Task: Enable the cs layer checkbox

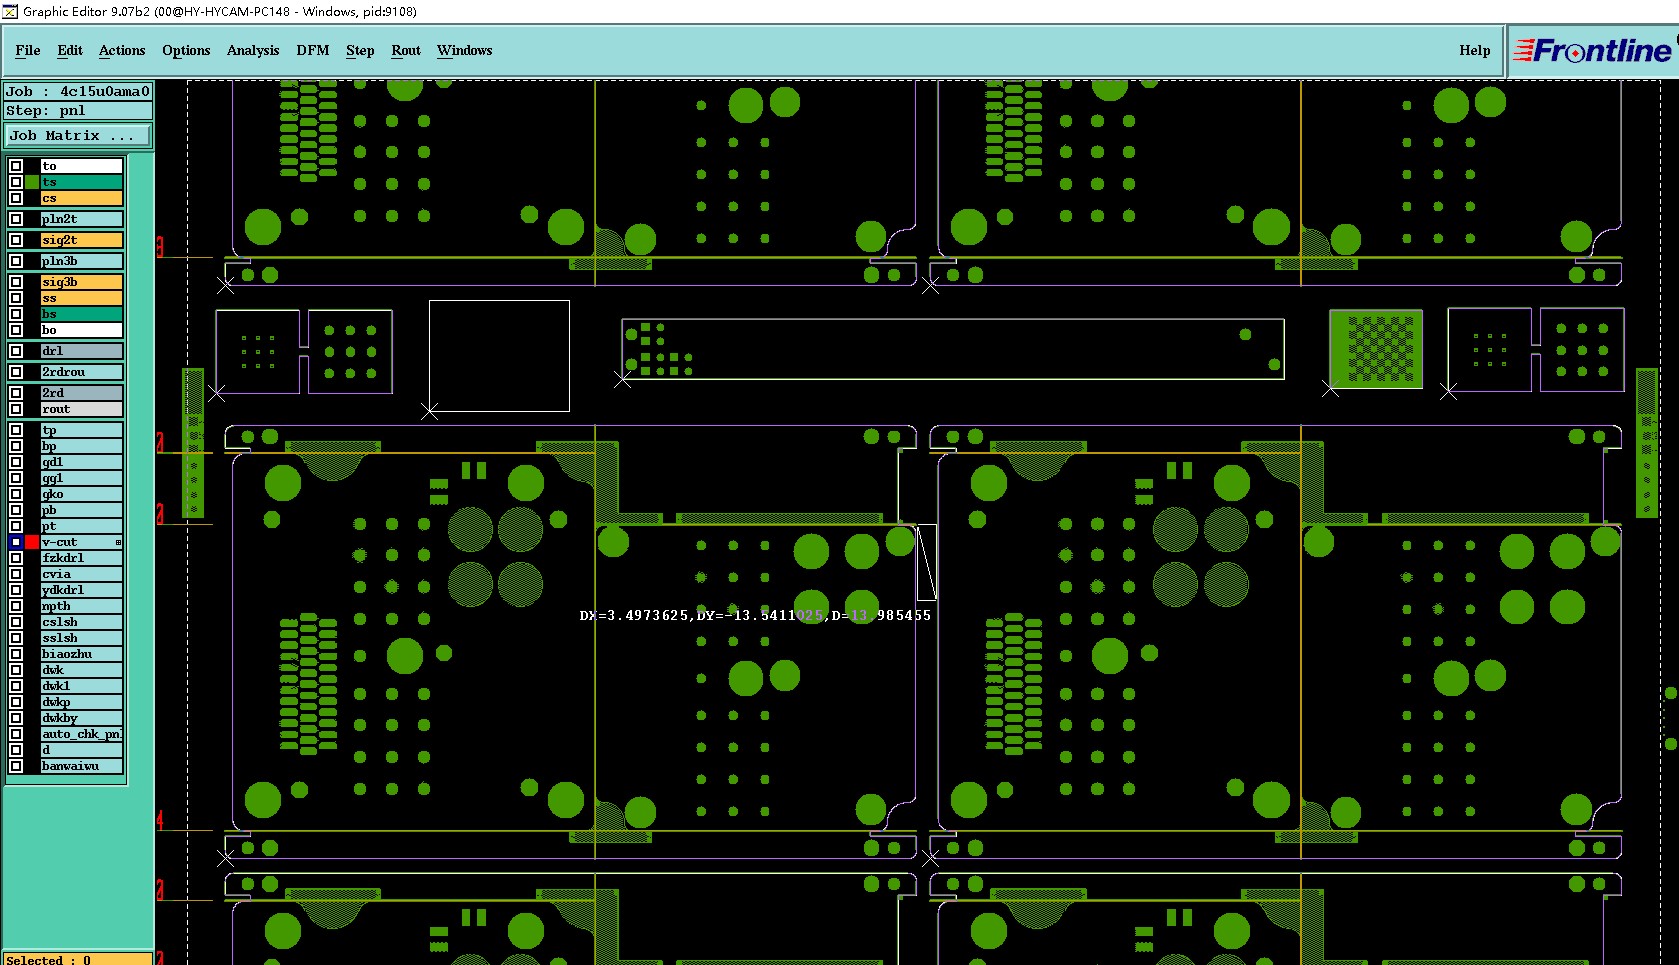Action: click(x=16, y=198)
